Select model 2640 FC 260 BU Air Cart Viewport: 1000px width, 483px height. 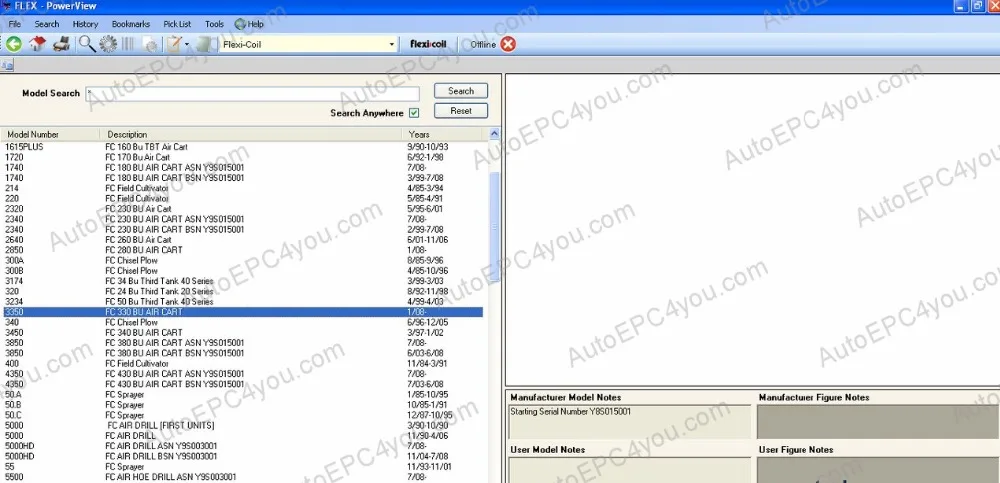242,239
